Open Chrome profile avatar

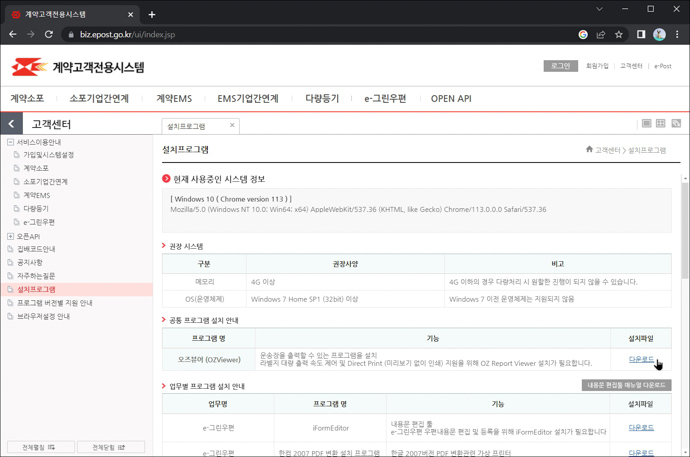(659, 34)
